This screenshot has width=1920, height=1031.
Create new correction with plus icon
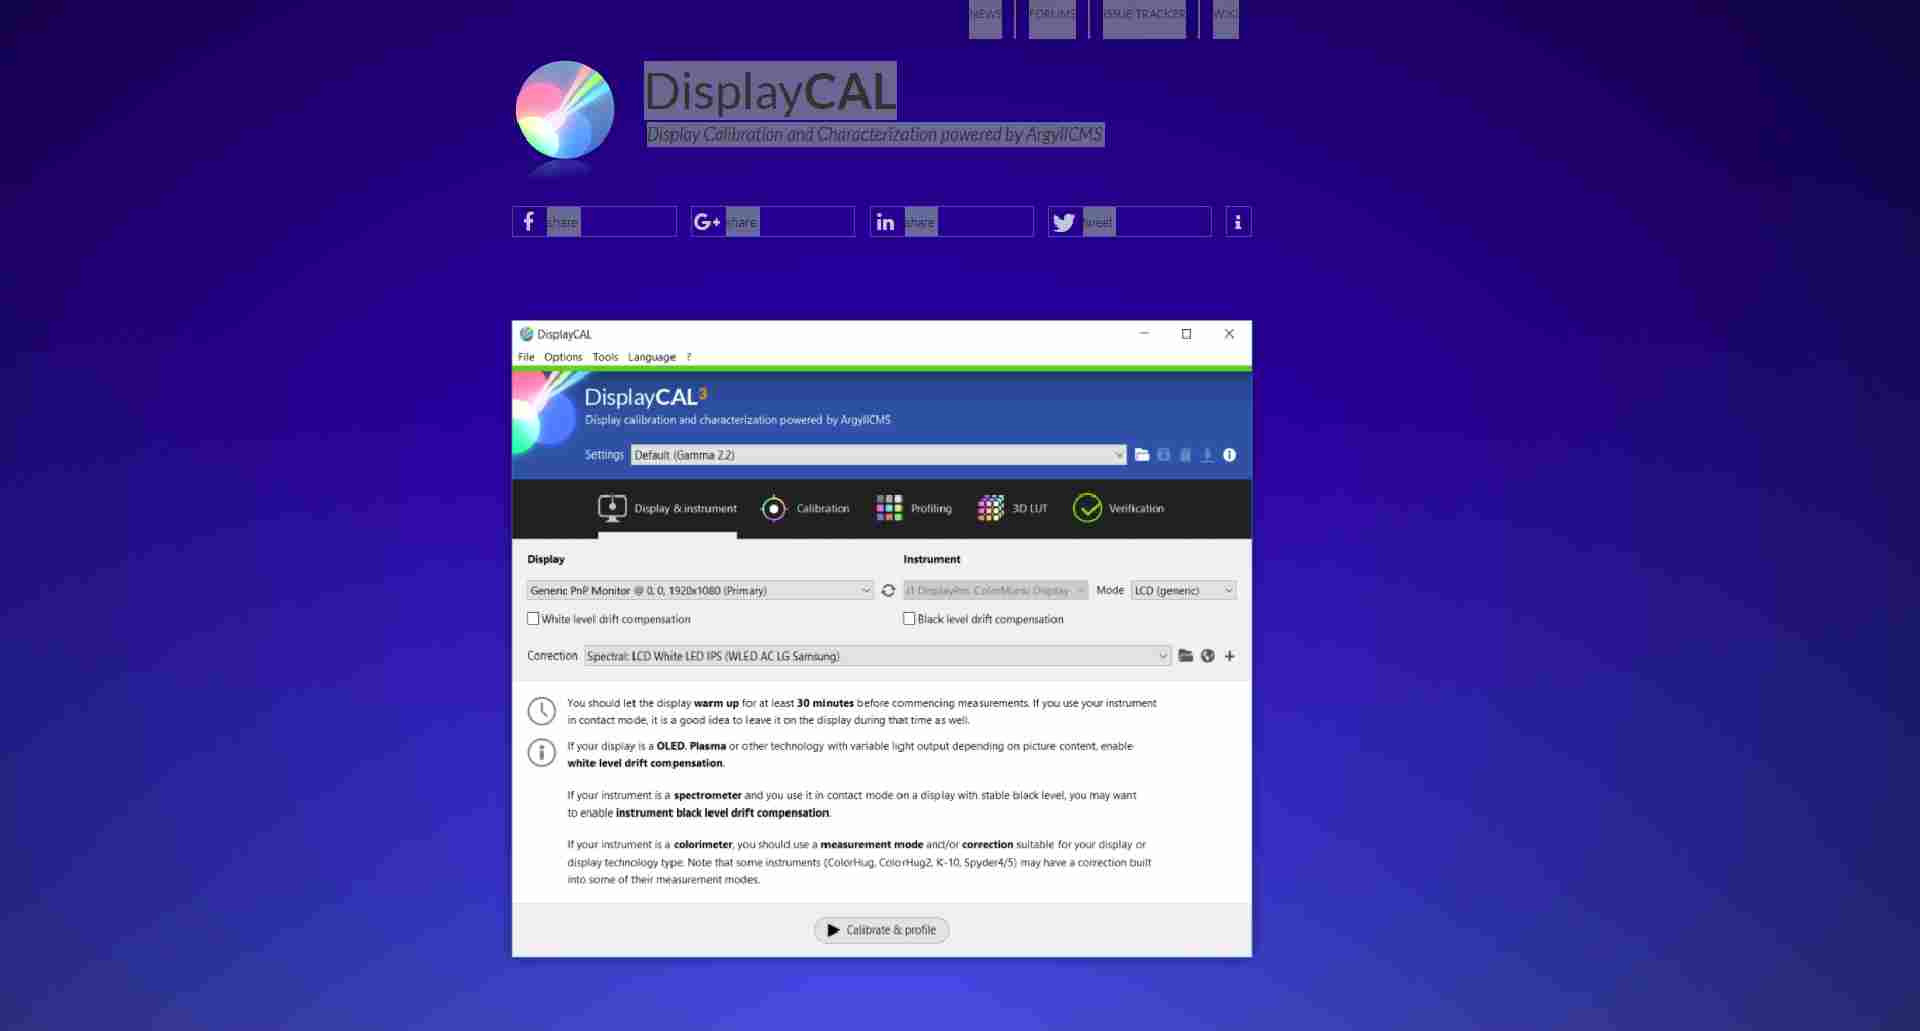tap(1230, 656)
